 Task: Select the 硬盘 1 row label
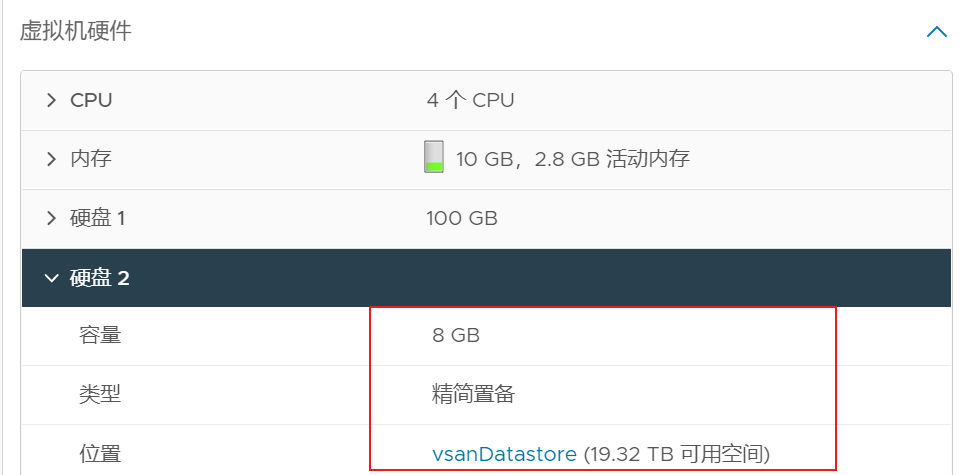[97, 218]
